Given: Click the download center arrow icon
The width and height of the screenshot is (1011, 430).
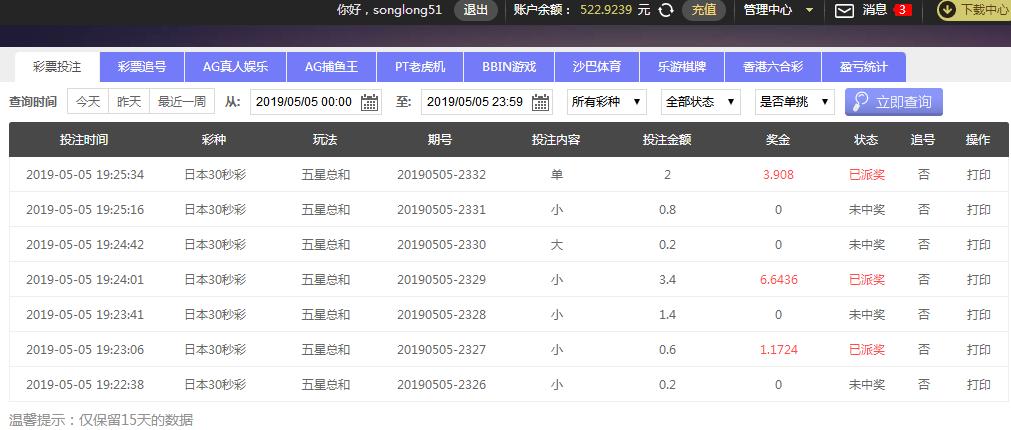Looking at the screenshot, I should (x=947, y=10).
